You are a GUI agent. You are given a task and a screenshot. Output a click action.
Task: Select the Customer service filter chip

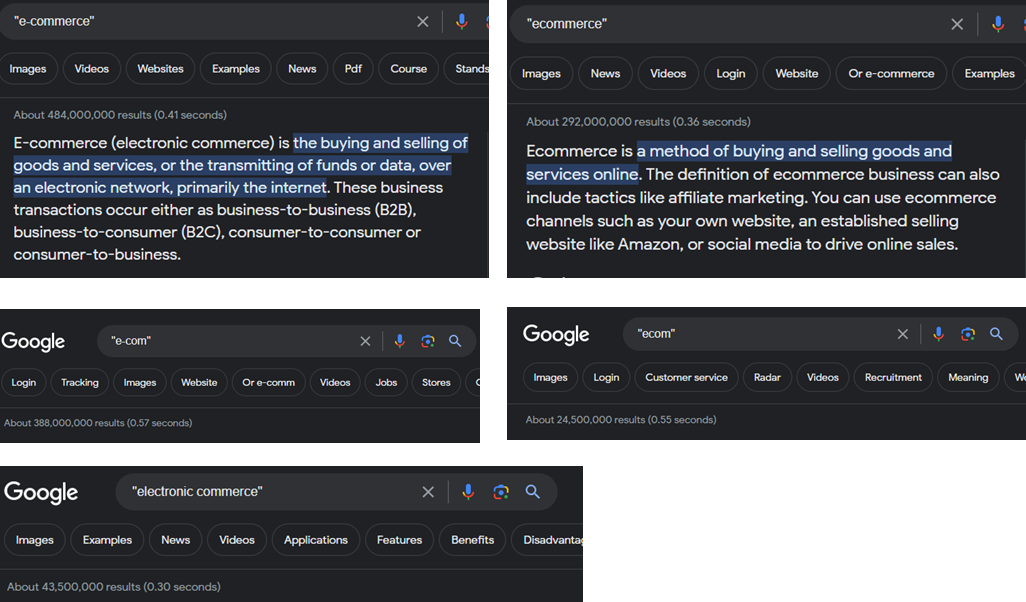(x=686, y=378)
